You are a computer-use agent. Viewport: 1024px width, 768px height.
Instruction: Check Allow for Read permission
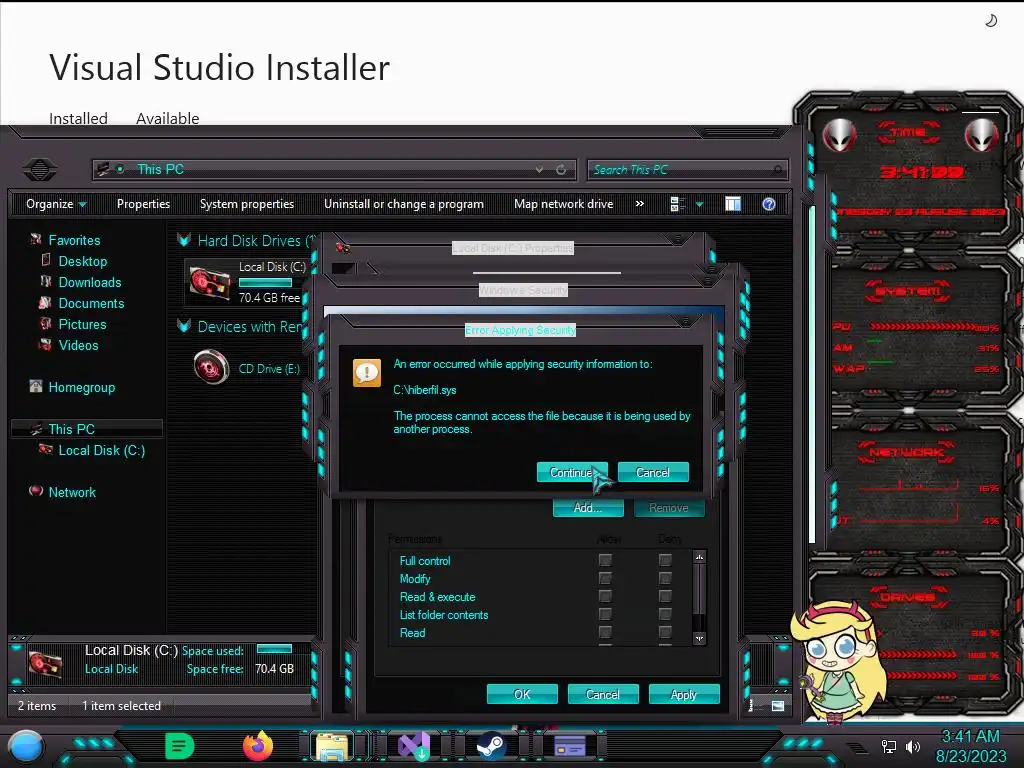[x=605, y=632]
